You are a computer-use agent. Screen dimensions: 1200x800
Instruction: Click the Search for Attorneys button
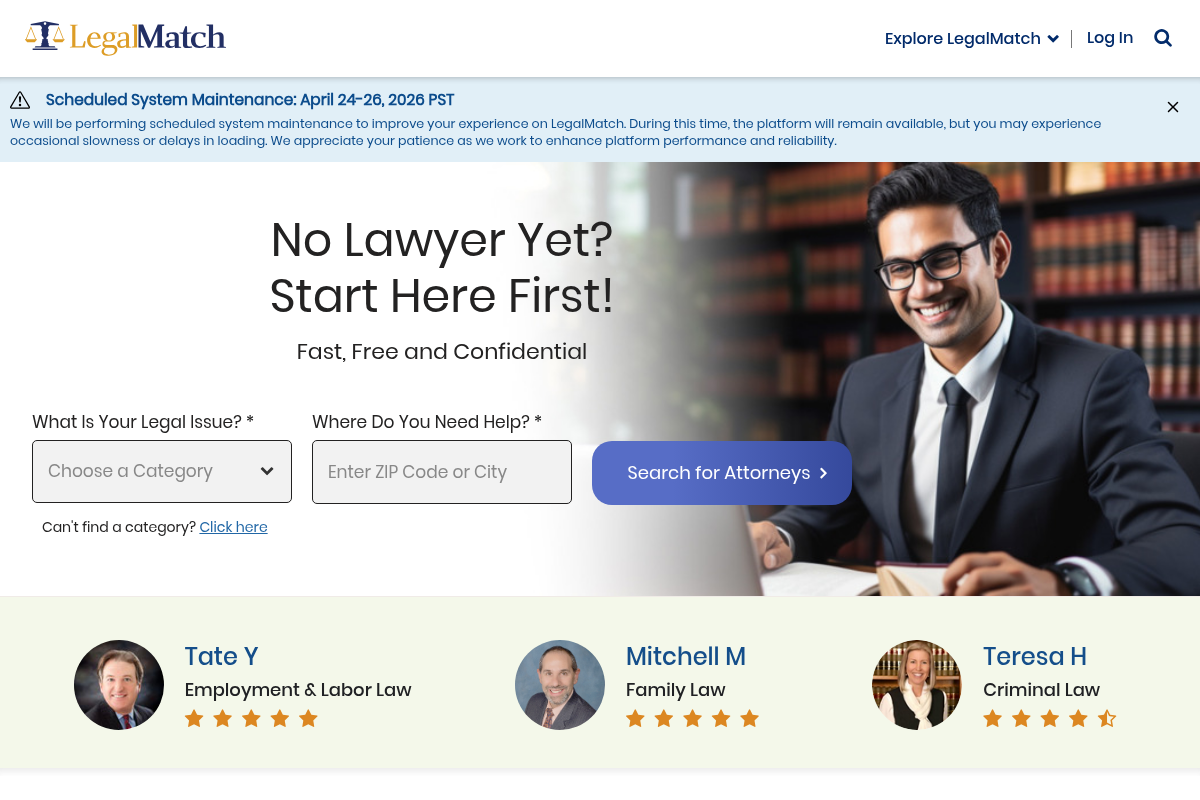tap(722, 473)
